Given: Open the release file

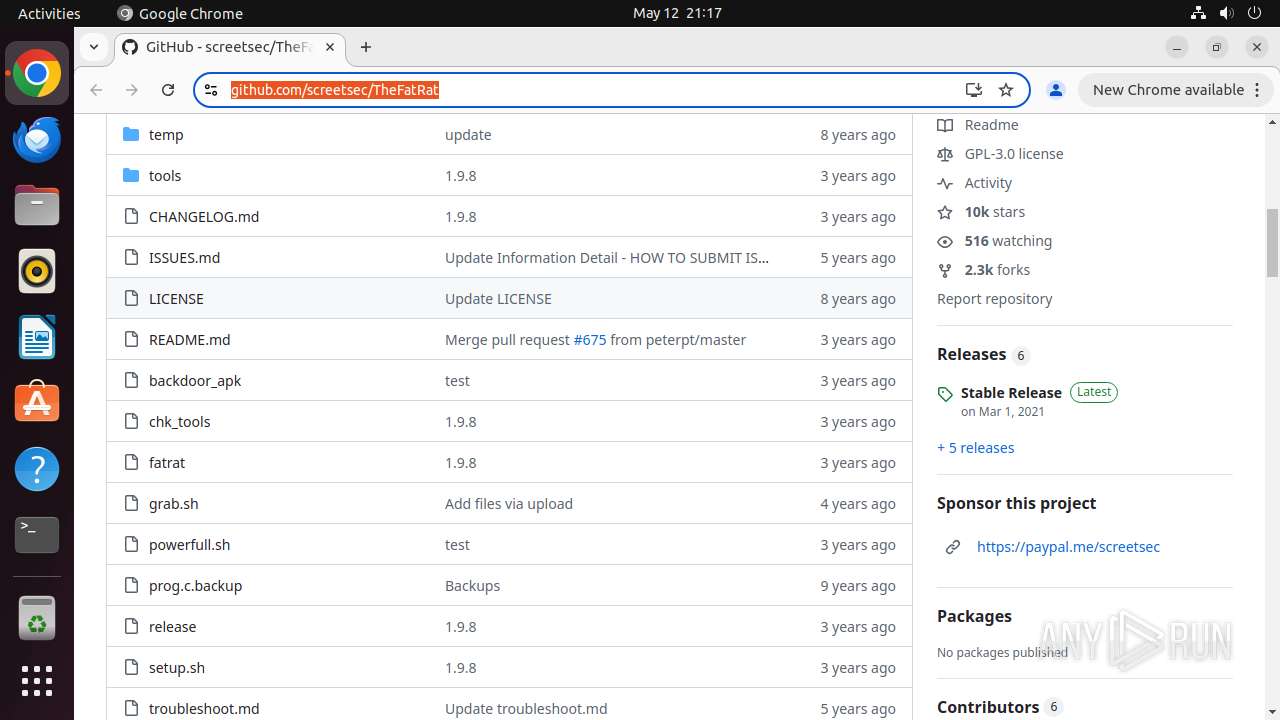Looking at the screenshot, I should [172, 626].
